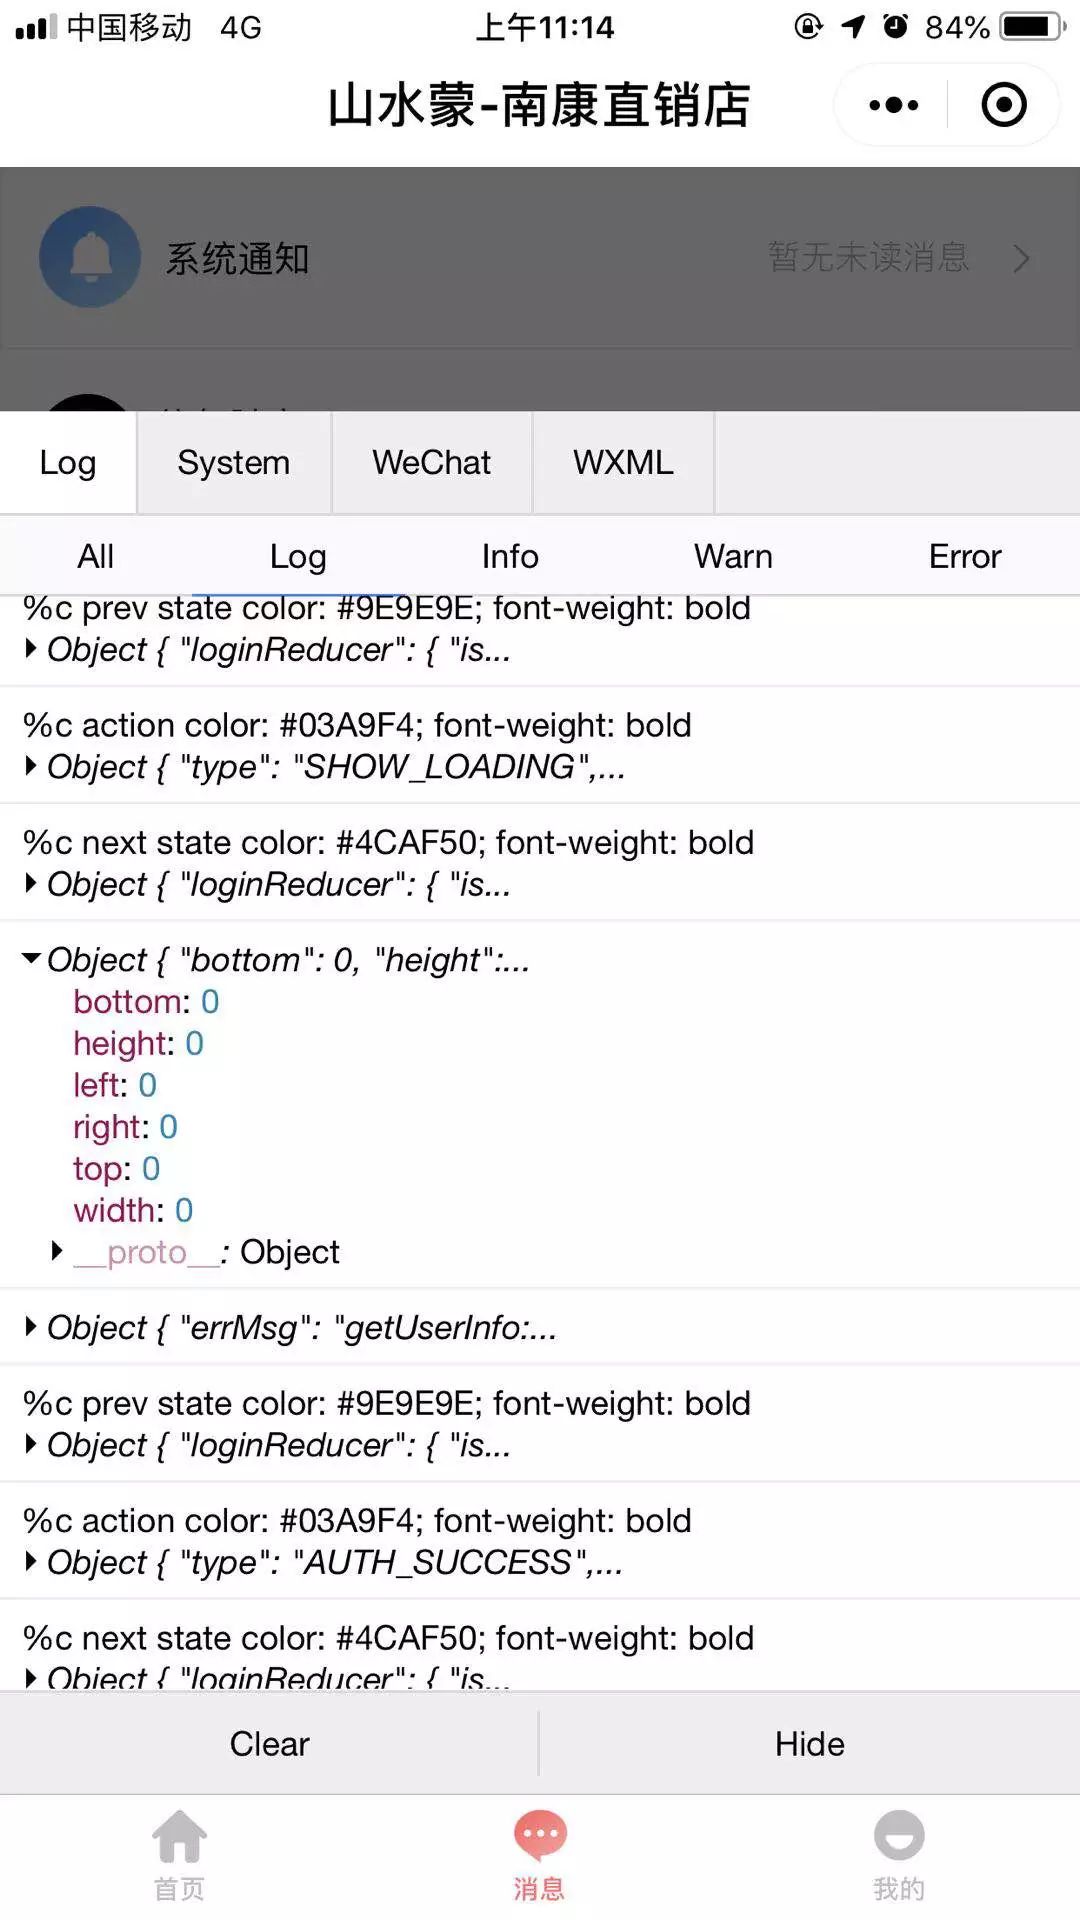Tap the chevron next to 暂无未读消息
Screen dimensions: 1080x1920
[1021, 259]
